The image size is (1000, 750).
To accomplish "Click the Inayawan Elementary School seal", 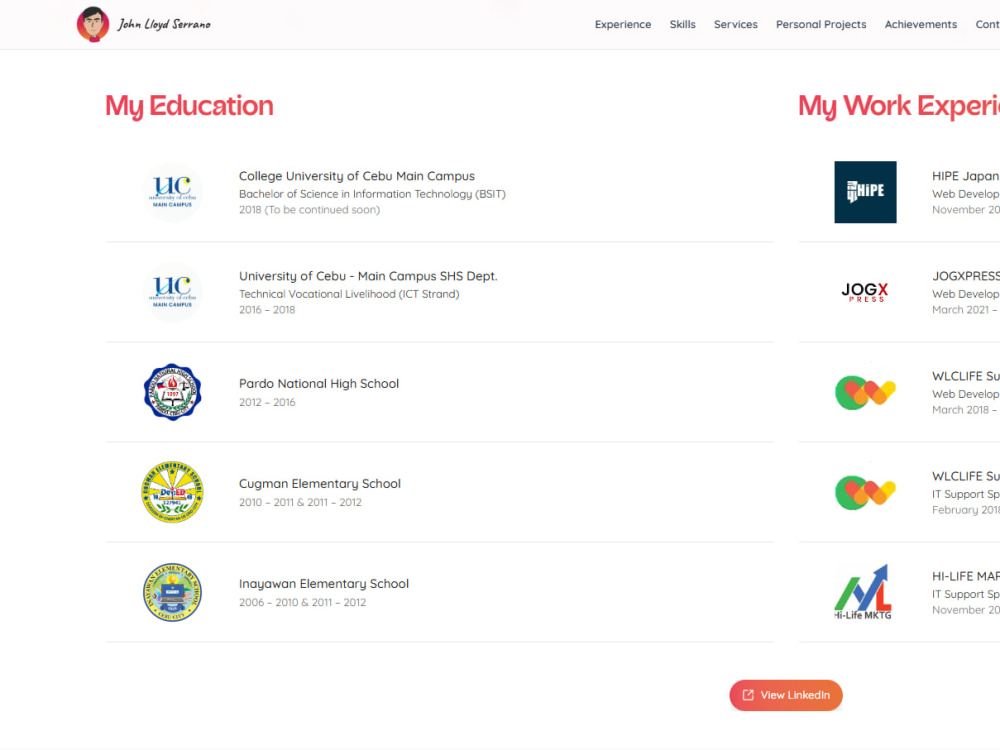I will [172, 592].
